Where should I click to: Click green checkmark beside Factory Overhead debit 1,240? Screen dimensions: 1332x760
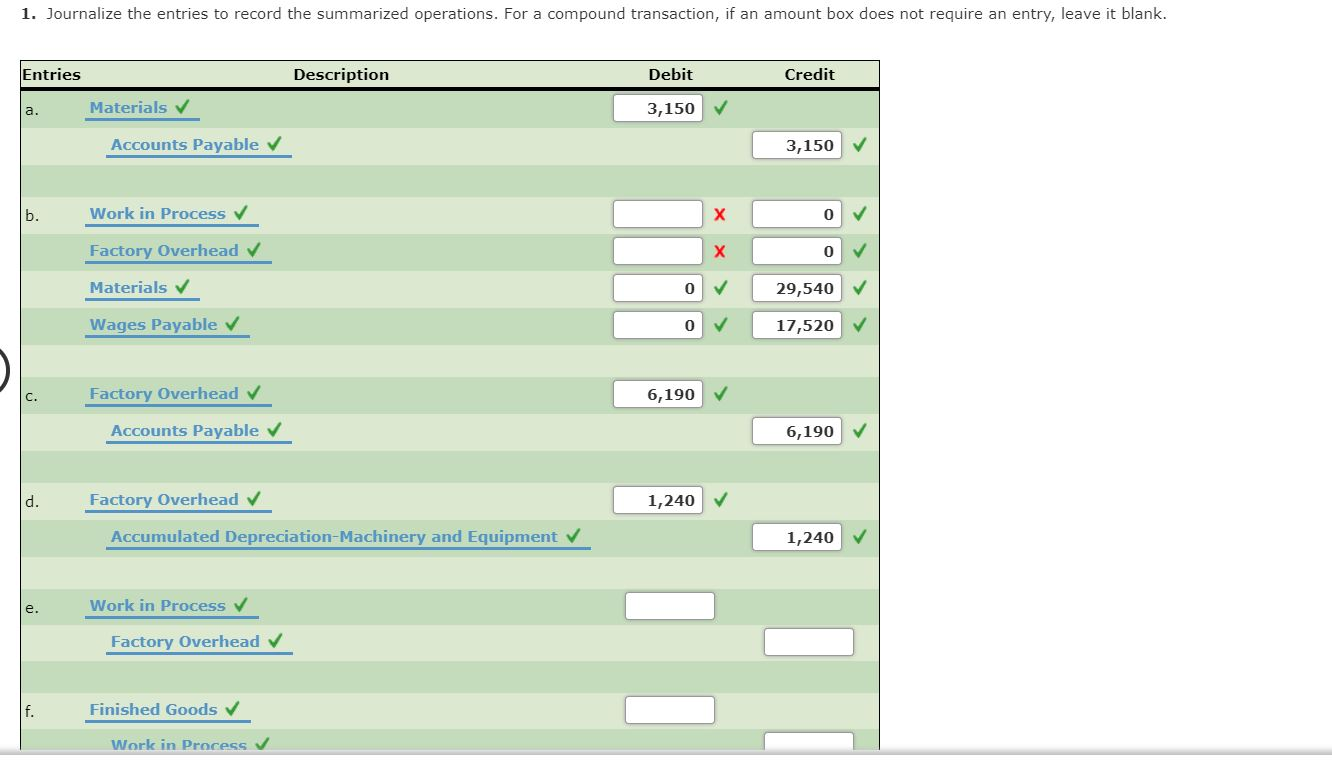[720, 499]
